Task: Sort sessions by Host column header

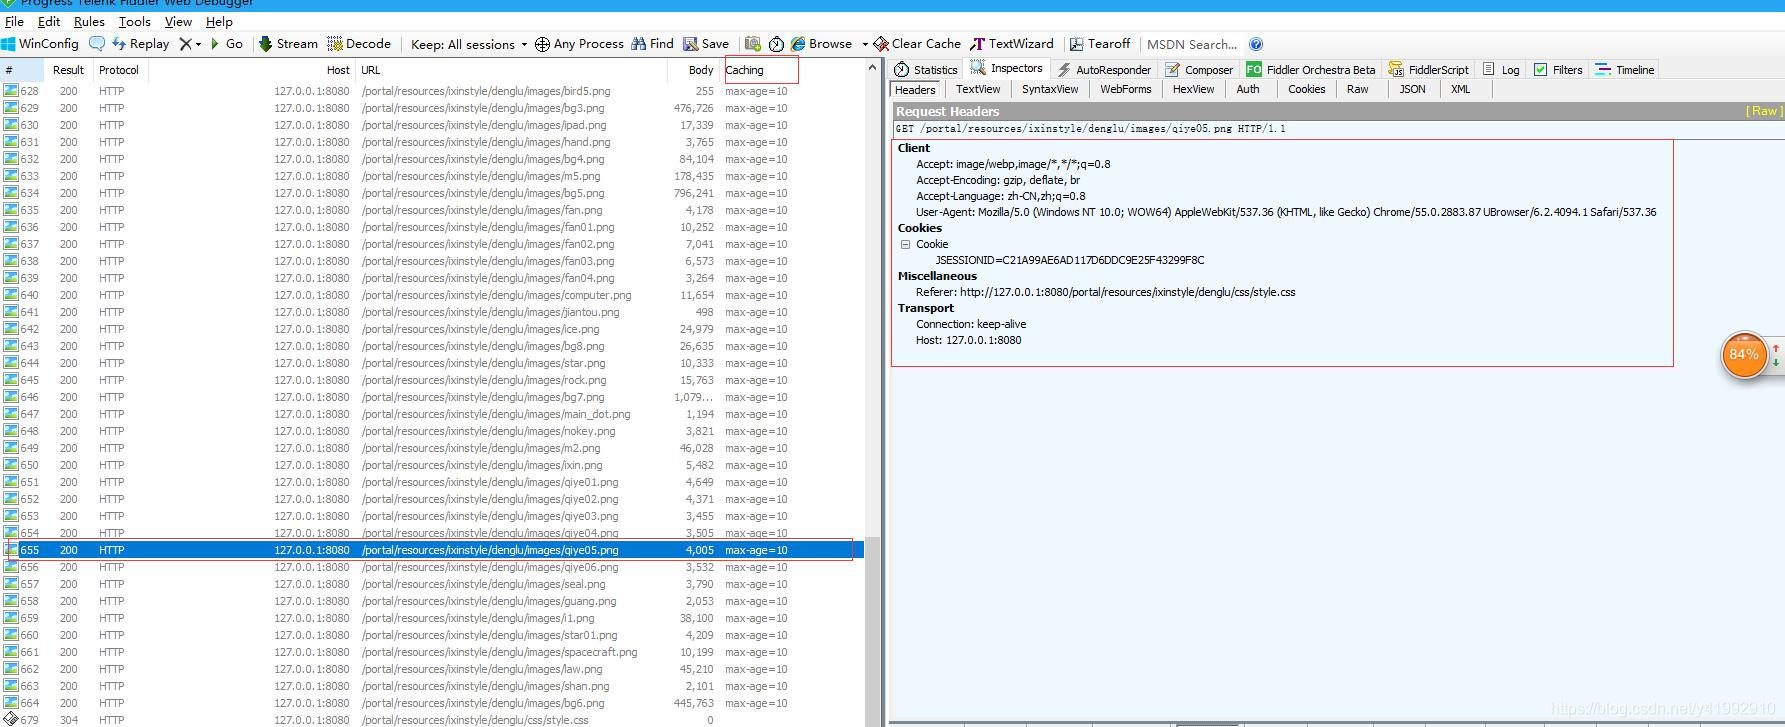Action: [251, 70]
